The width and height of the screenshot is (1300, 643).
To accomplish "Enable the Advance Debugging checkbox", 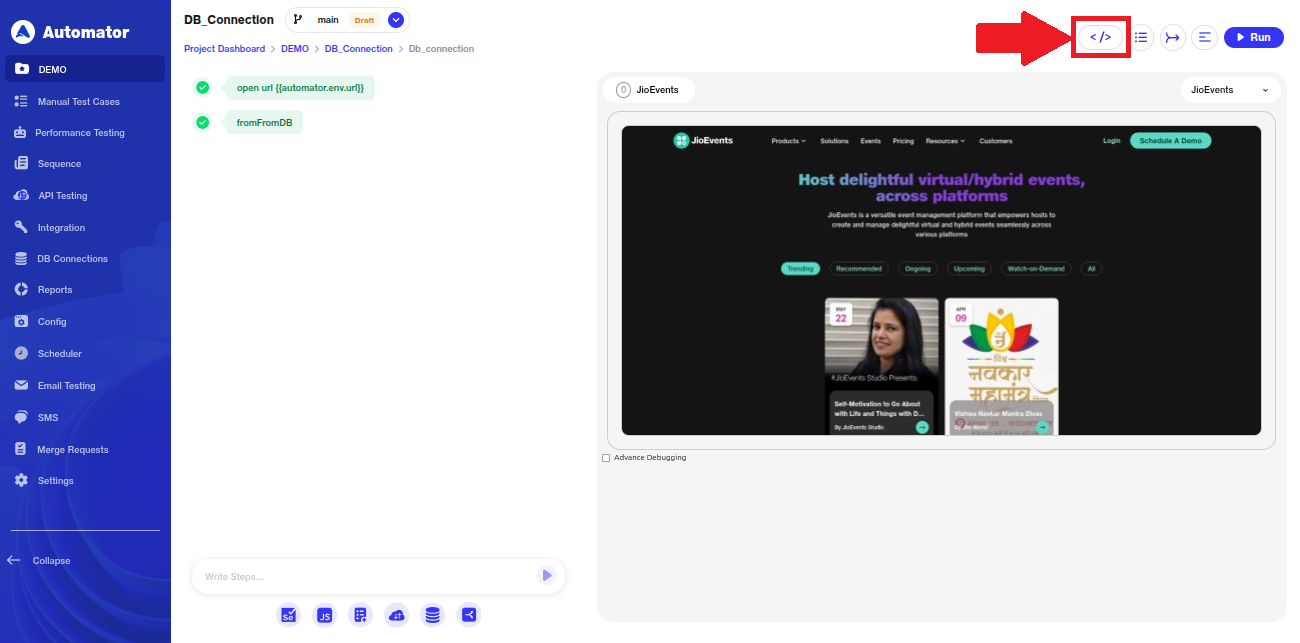I will (606, 458).
